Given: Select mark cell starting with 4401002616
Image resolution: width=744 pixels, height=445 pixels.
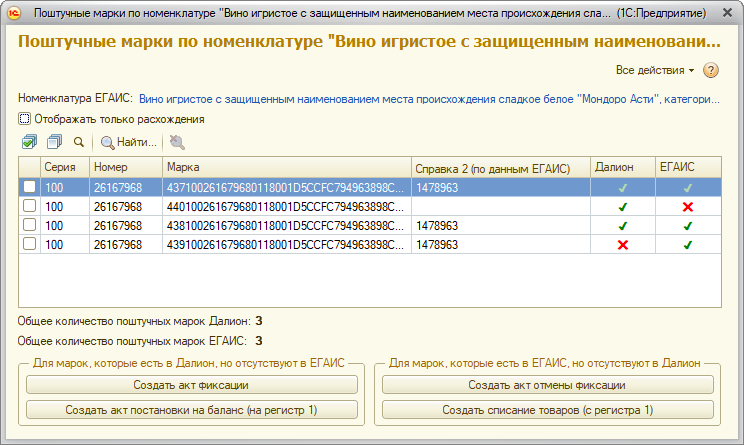Looking at the screenshot, I should point(287,207).
